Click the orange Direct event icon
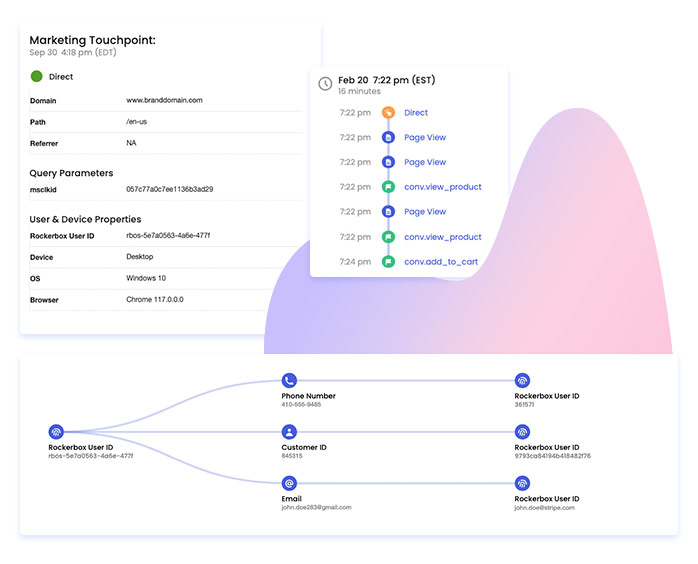This screenshot has width=698, height=564. click(x=389, y=113)
